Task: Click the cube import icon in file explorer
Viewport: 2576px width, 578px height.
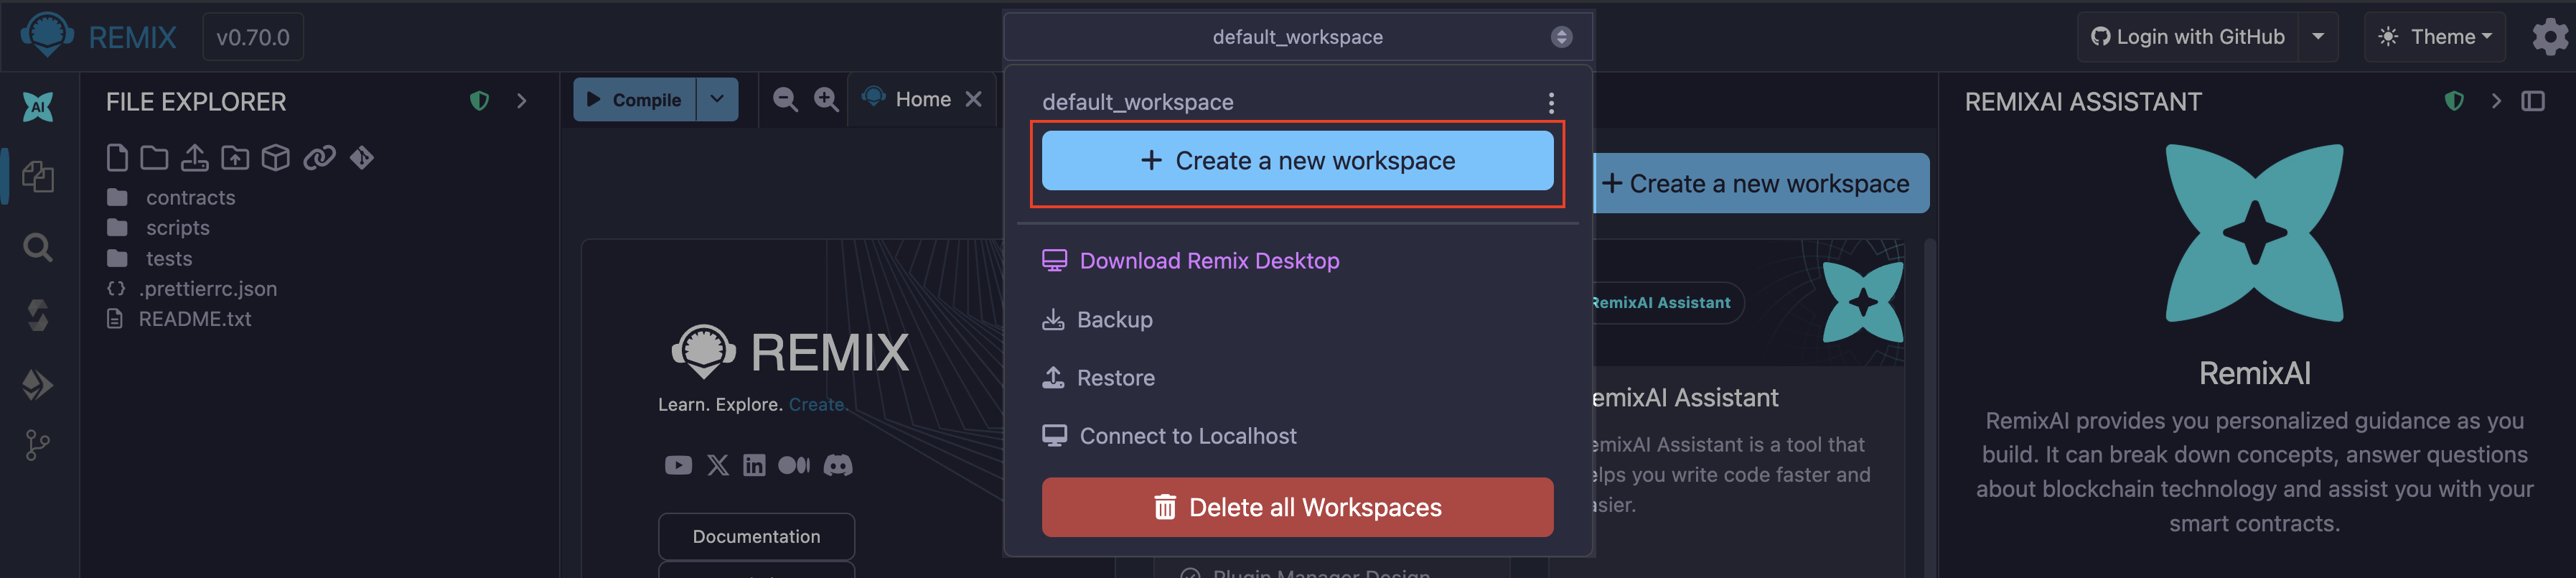Action: pos(276,158)
